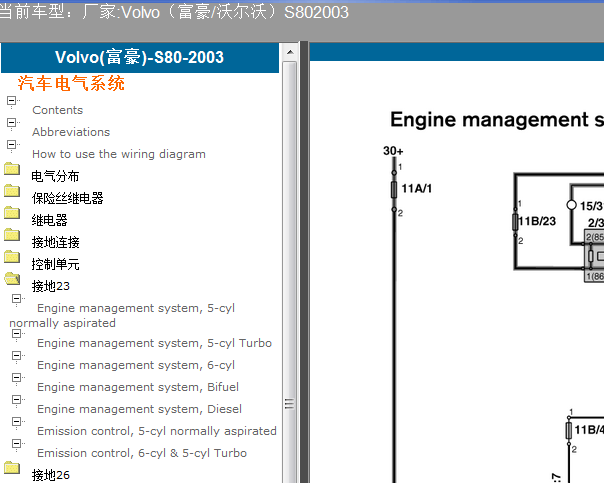Open the 接地连接 folder icon
This screenshot has height=483, width=604.
[12, 235]
